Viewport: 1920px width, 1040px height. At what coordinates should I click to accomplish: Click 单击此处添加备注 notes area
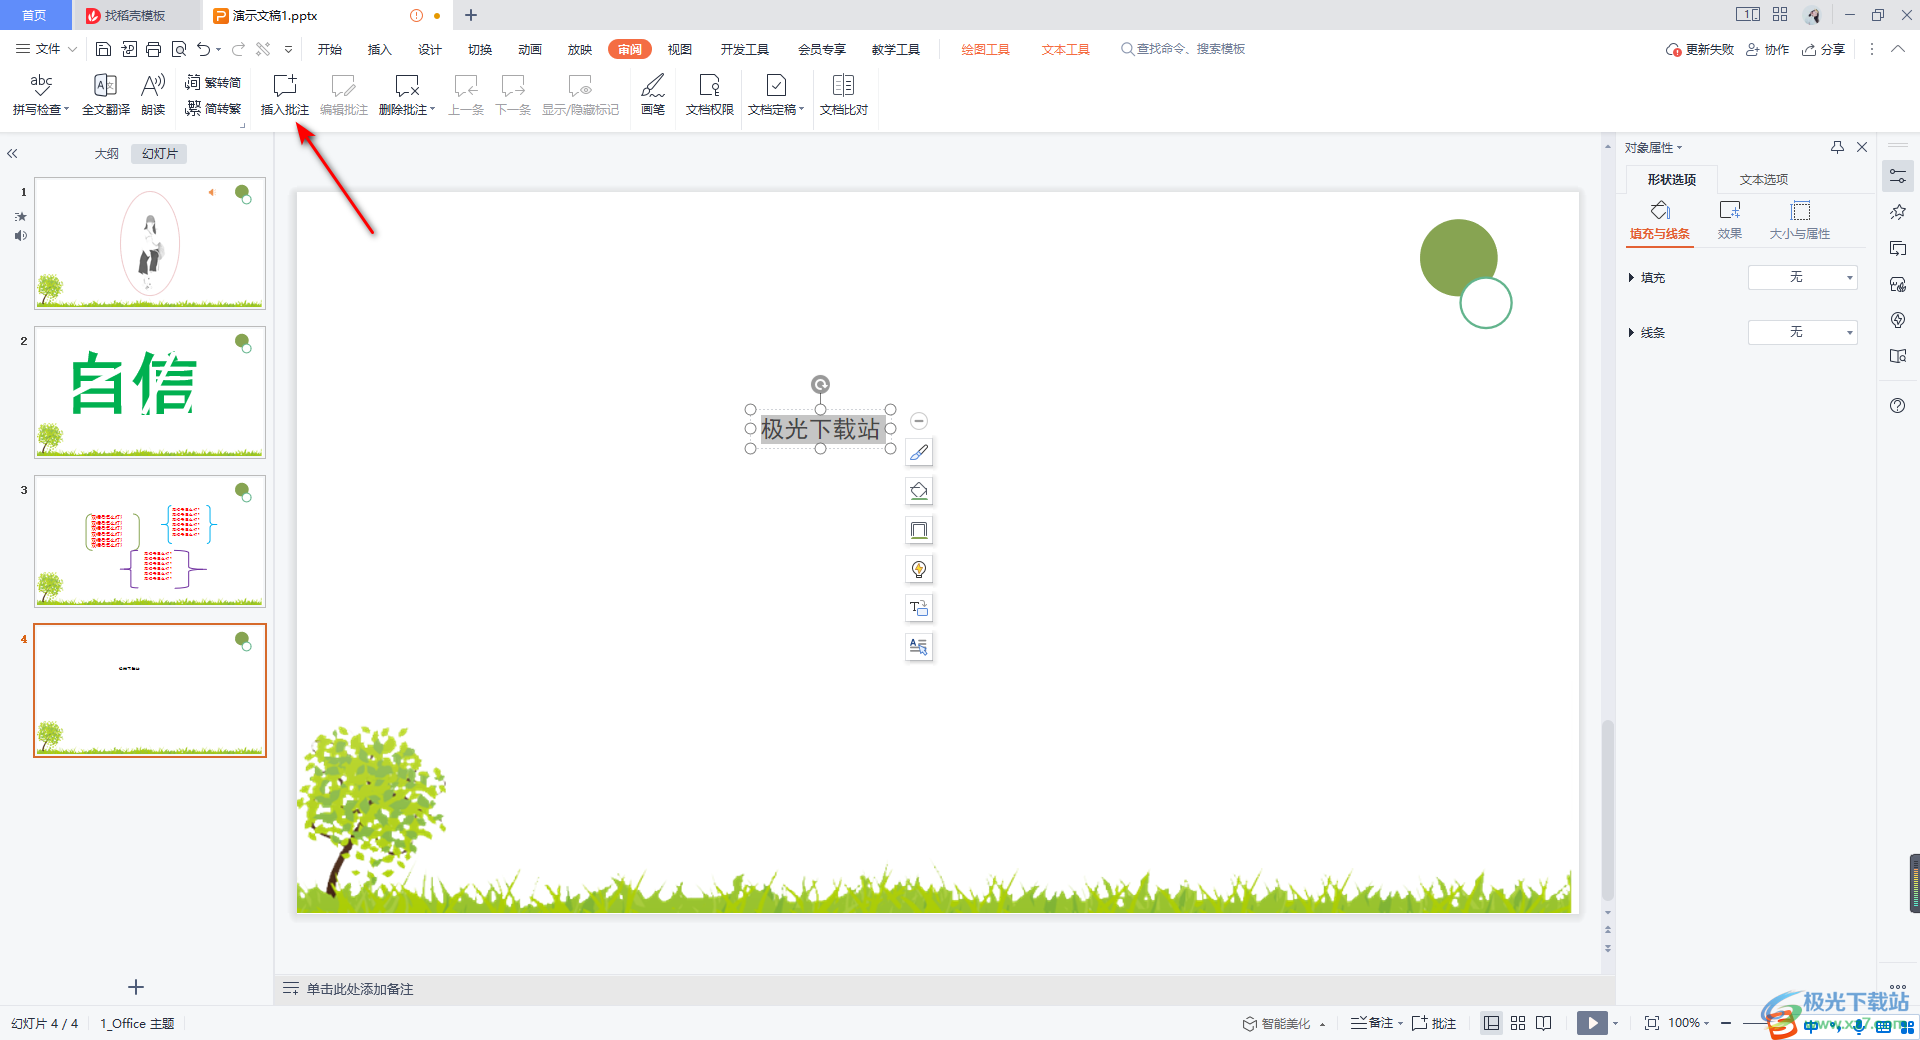pyautogui.click(x=360, y=989)
